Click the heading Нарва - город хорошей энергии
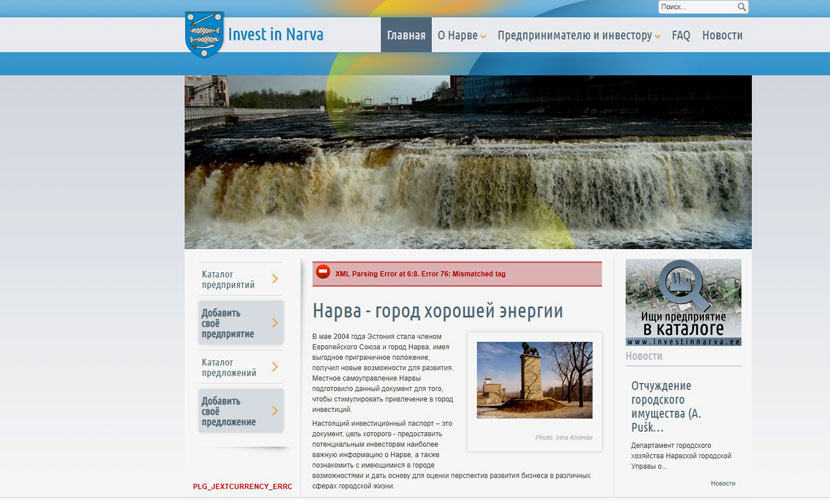Screen dimensions: 830x500 click(x=437, y=311)
